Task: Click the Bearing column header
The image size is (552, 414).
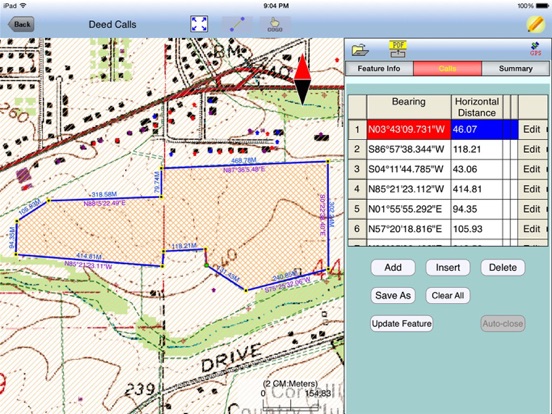Action: (x=409, y=107)
